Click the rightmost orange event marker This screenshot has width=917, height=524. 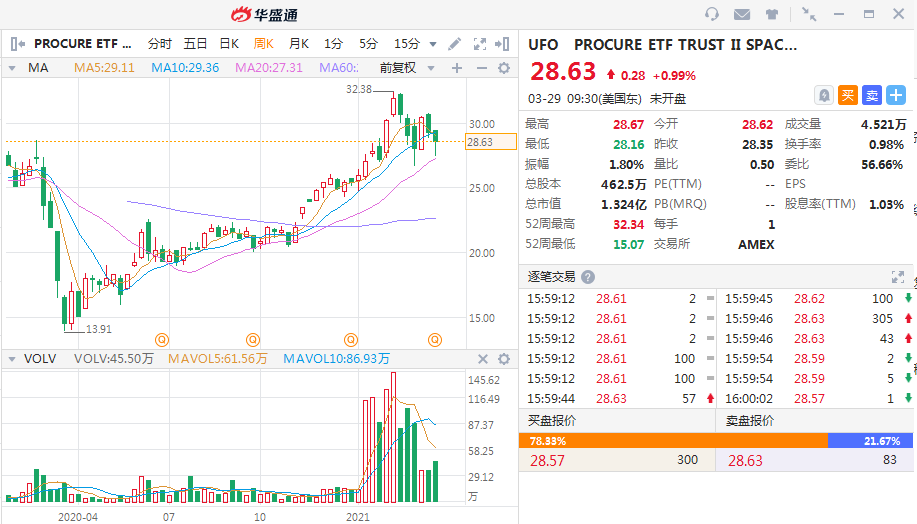coord(435,340)
